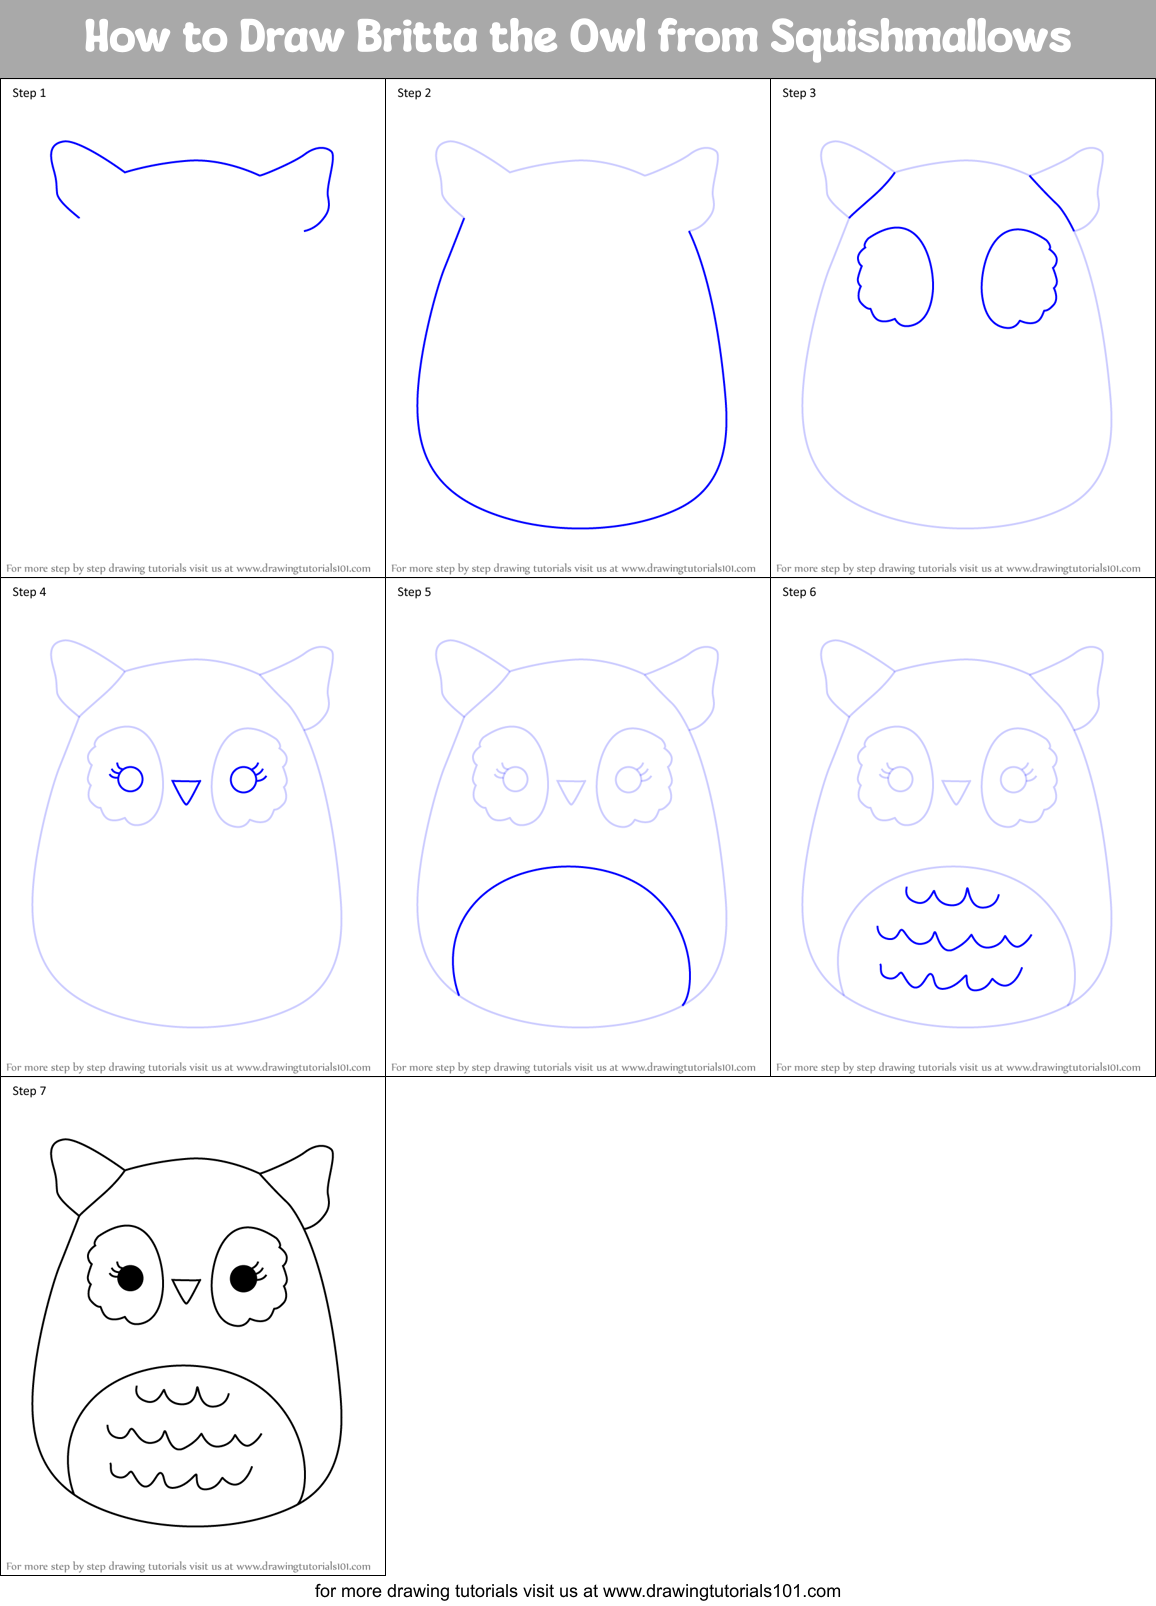Click the title 'How to Draw Britta the Owl from Squishmallows'
The height and width of the screenshot is (1606, 1156).
click(578, 37)
